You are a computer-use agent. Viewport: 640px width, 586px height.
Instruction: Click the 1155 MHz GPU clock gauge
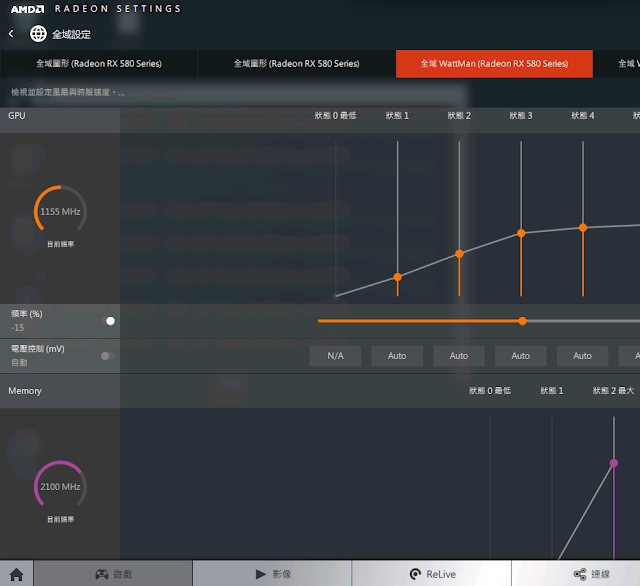[x=60, y=211]
